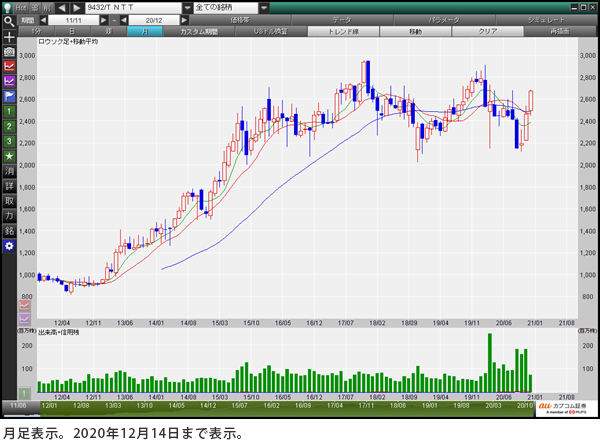Click the camera snapshot icon
The width and height of the screenshot is (600, 440).
(x=9, y=52)
